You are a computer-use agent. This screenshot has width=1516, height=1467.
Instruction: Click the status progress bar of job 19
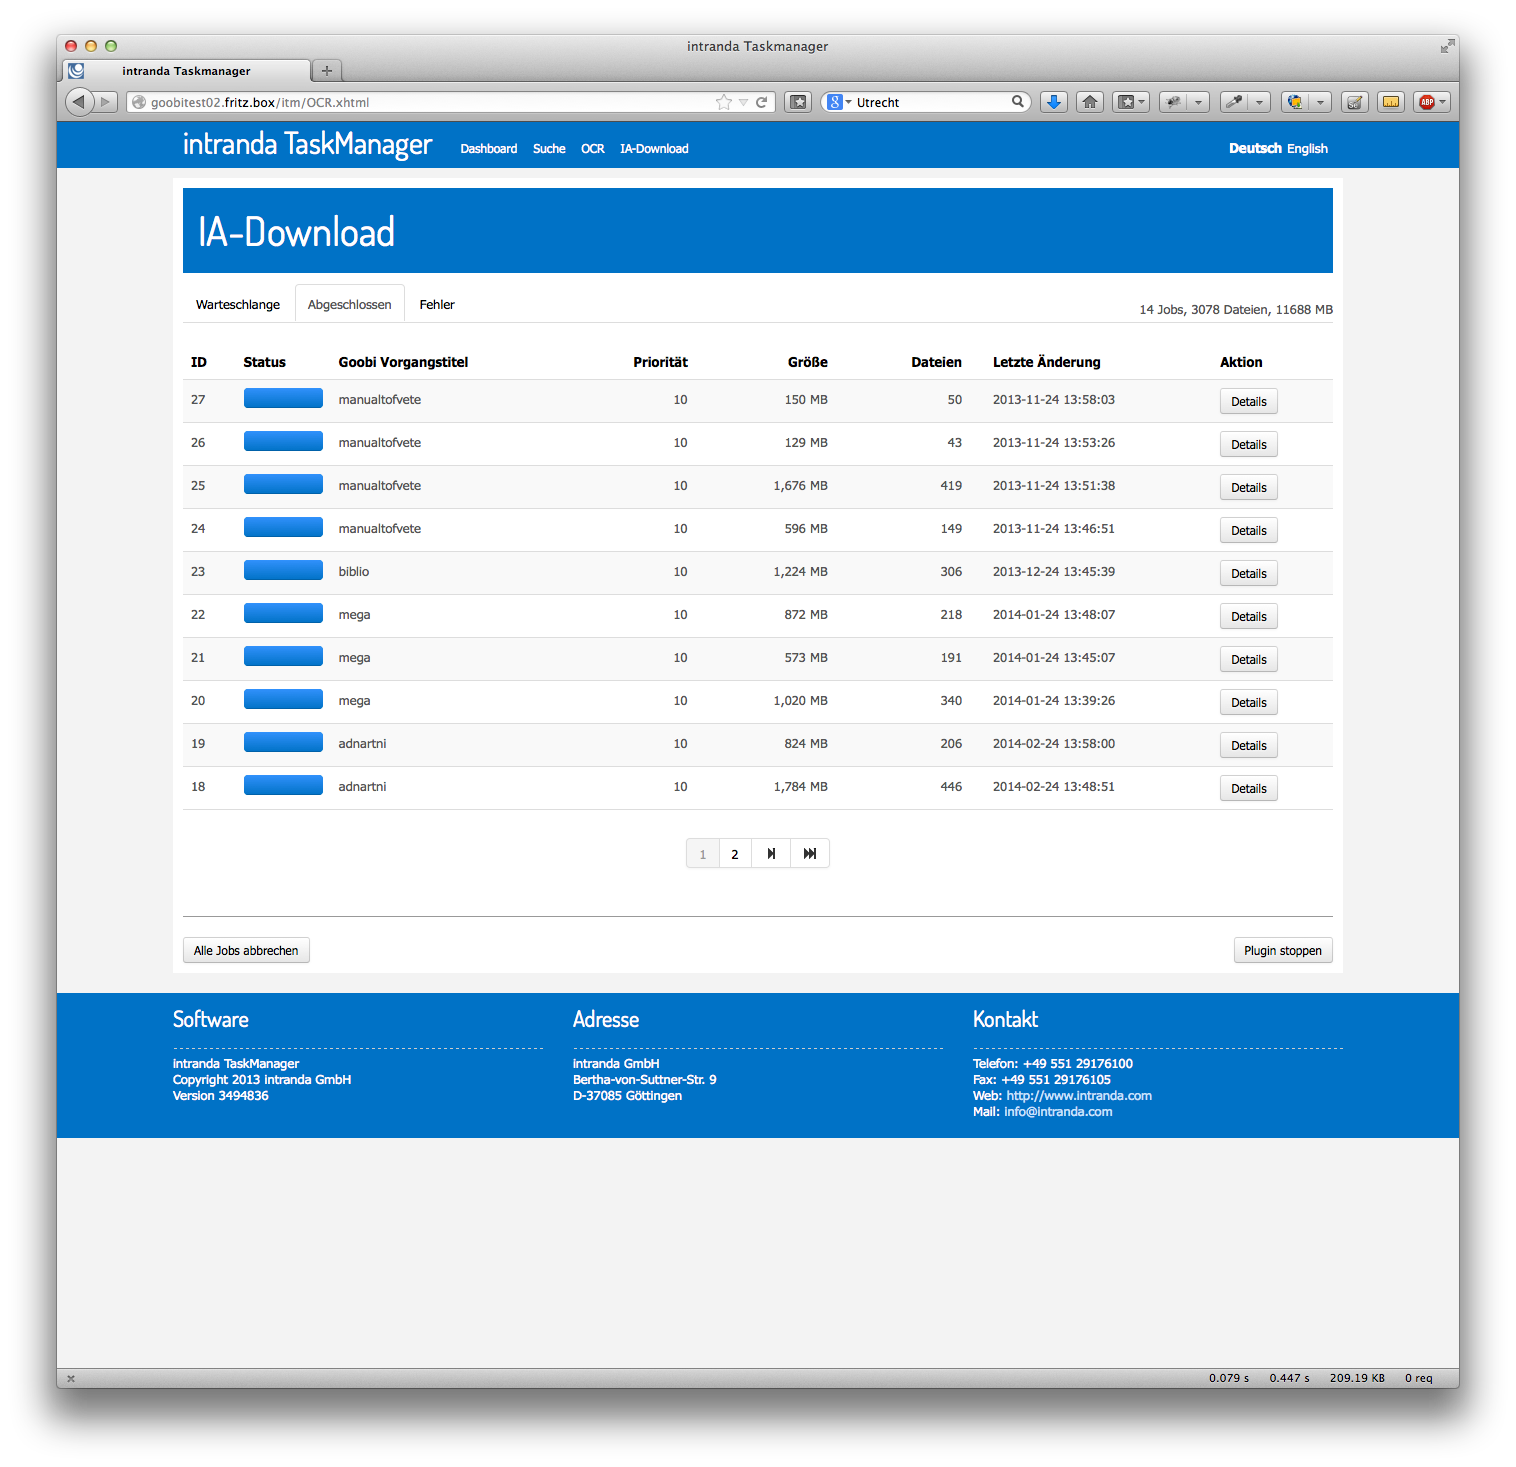283,742
